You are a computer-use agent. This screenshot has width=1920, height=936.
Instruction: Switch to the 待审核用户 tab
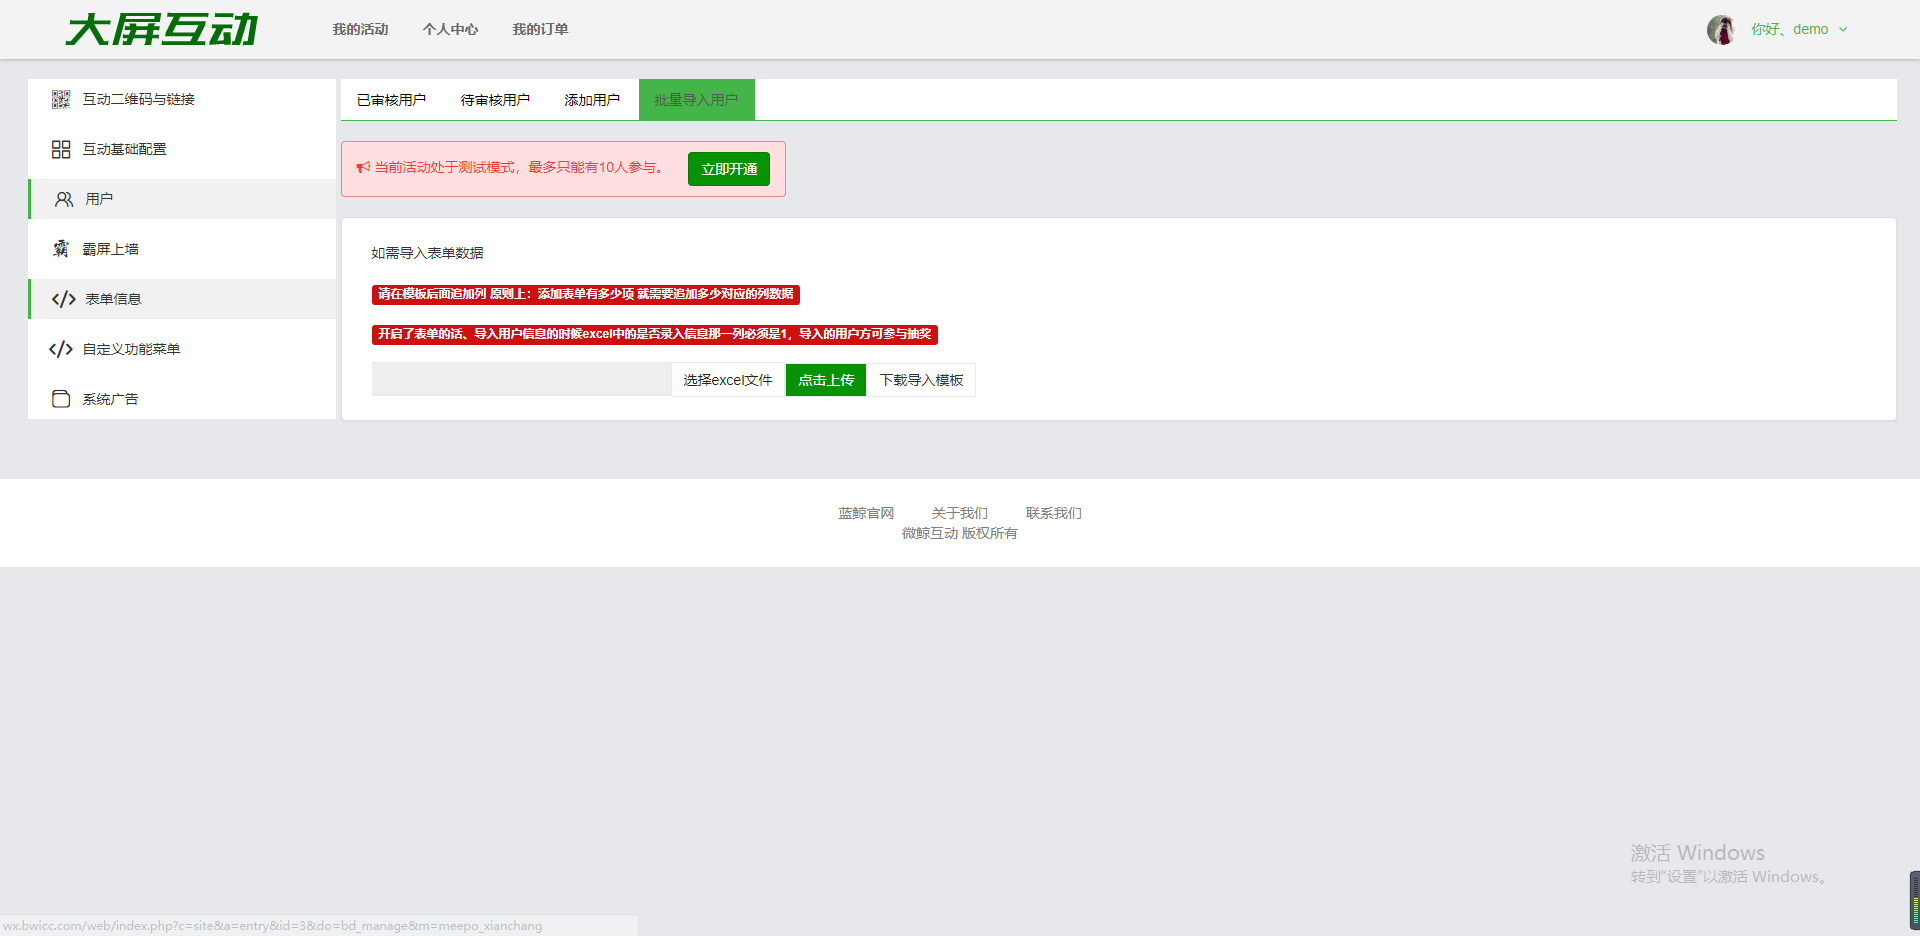point(495,100)
